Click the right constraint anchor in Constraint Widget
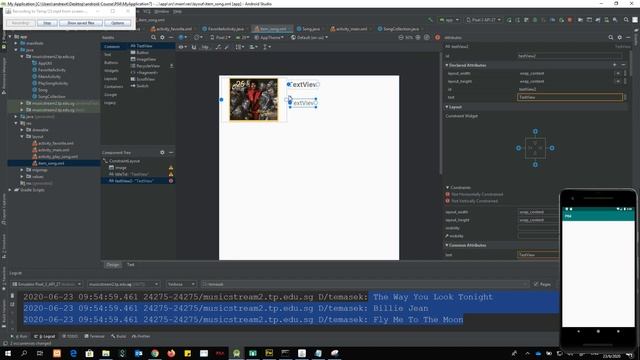Screen dimensions: 640x360 552,148
